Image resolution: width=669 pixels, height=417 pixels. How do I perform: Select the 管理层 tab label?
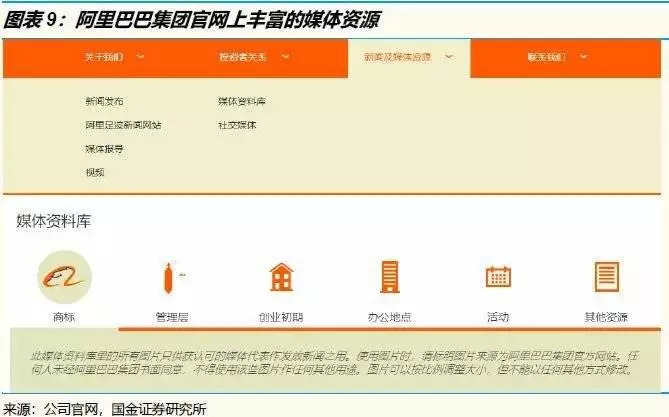(172, 317)
